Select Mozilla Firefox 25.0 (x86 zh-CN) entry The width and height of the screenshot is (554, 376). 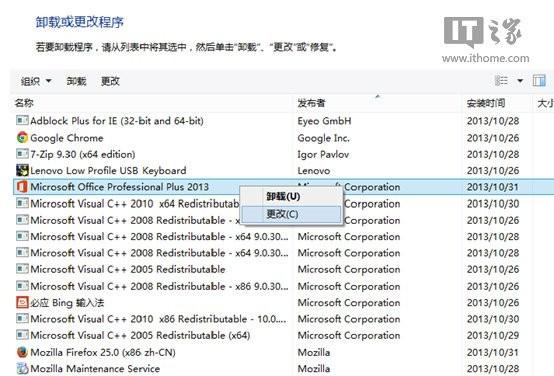click(103, 352)
